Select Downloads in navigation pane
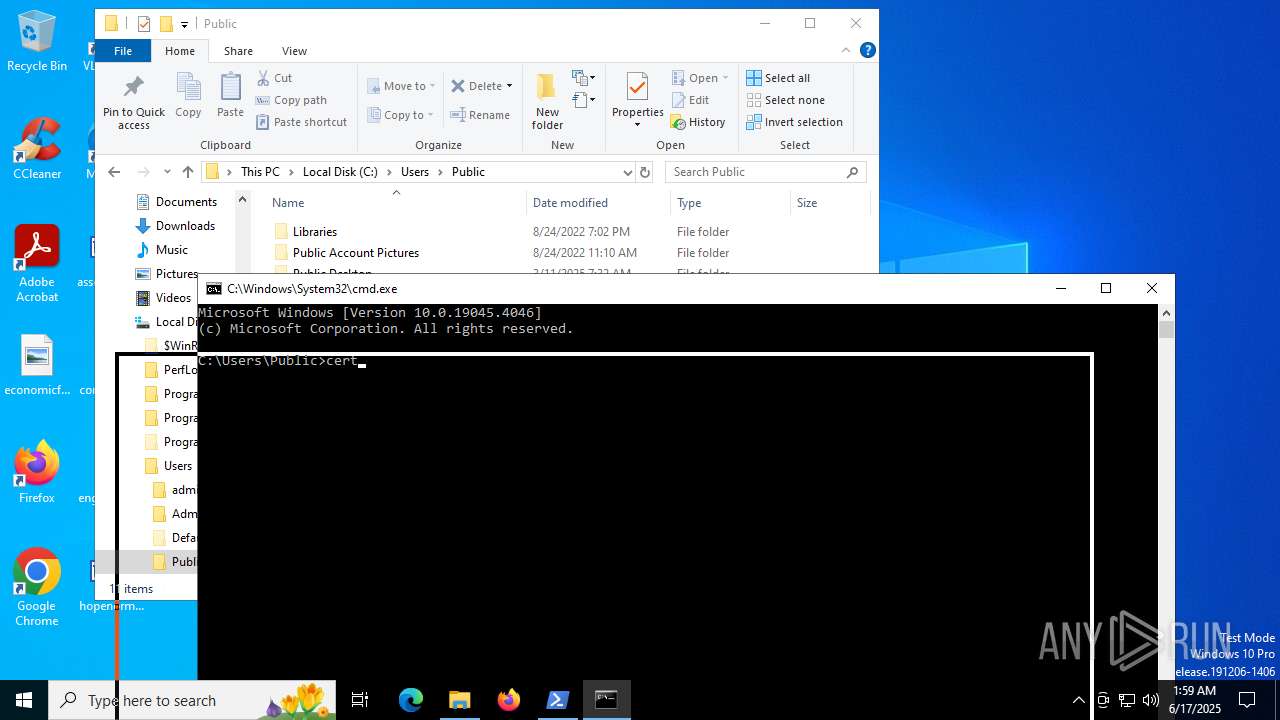The width and height of the screenshot is (1280, 720). (x=185, y=226)
